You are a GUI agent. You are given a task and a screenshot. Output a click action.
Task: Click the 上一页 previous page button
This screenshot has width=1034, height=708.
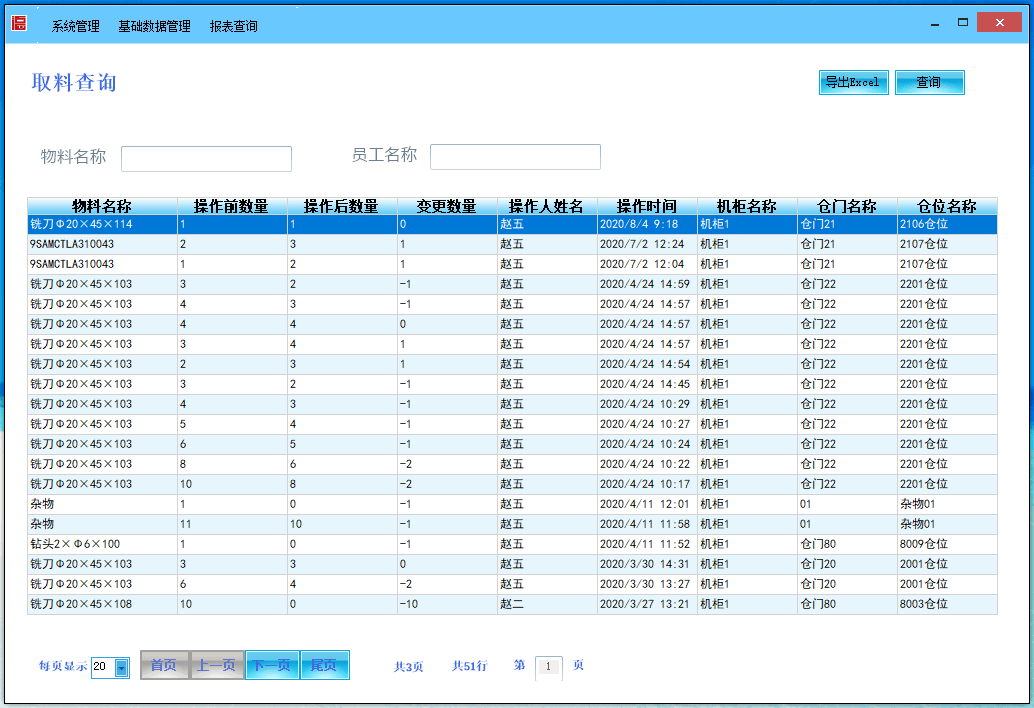(x=217, y=665)
